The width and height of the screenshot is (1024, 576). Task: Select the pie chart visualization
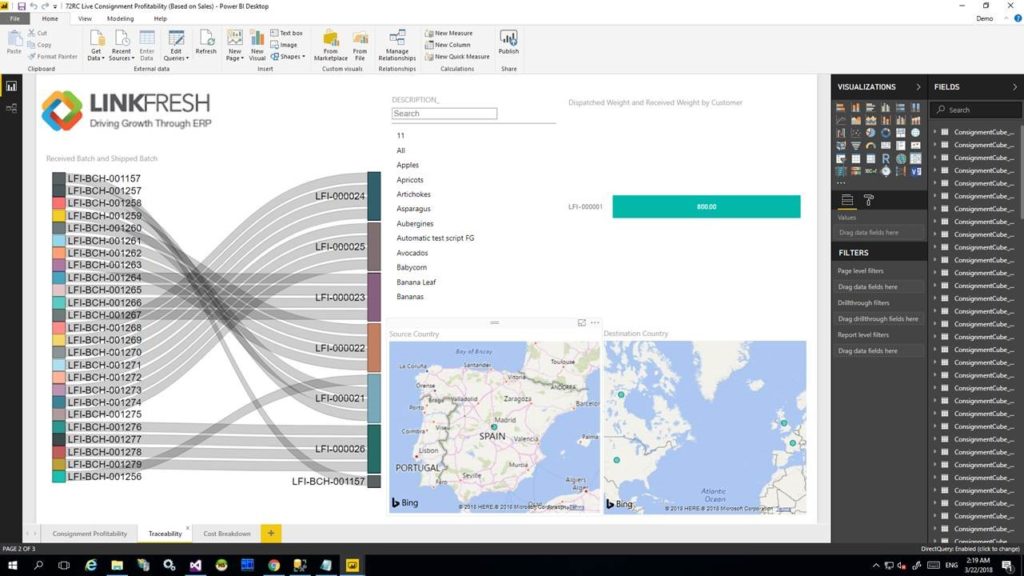[871, 133]
